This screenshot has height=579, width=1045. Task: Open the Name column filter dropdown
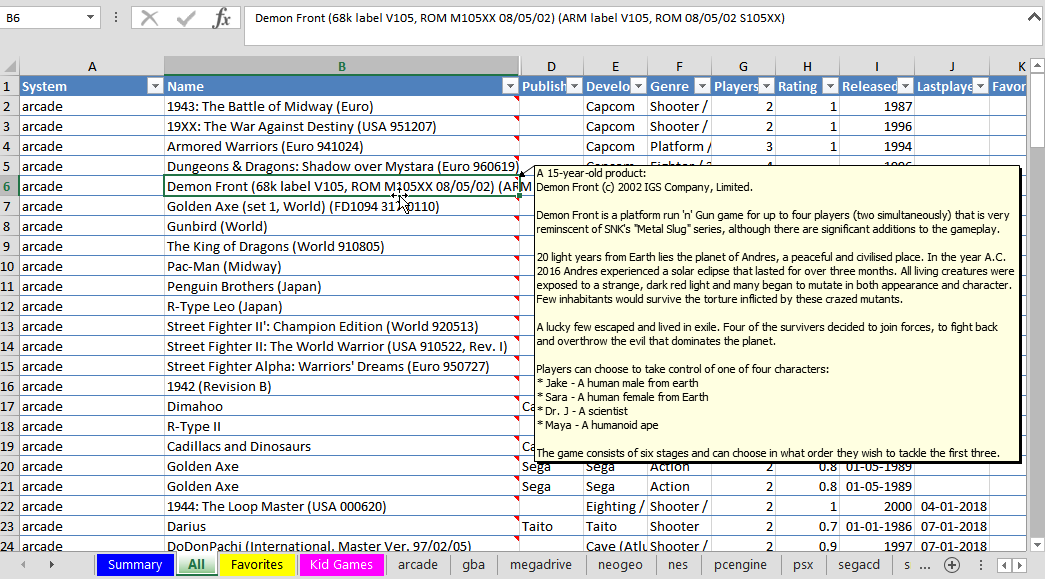tap(509, 87)
